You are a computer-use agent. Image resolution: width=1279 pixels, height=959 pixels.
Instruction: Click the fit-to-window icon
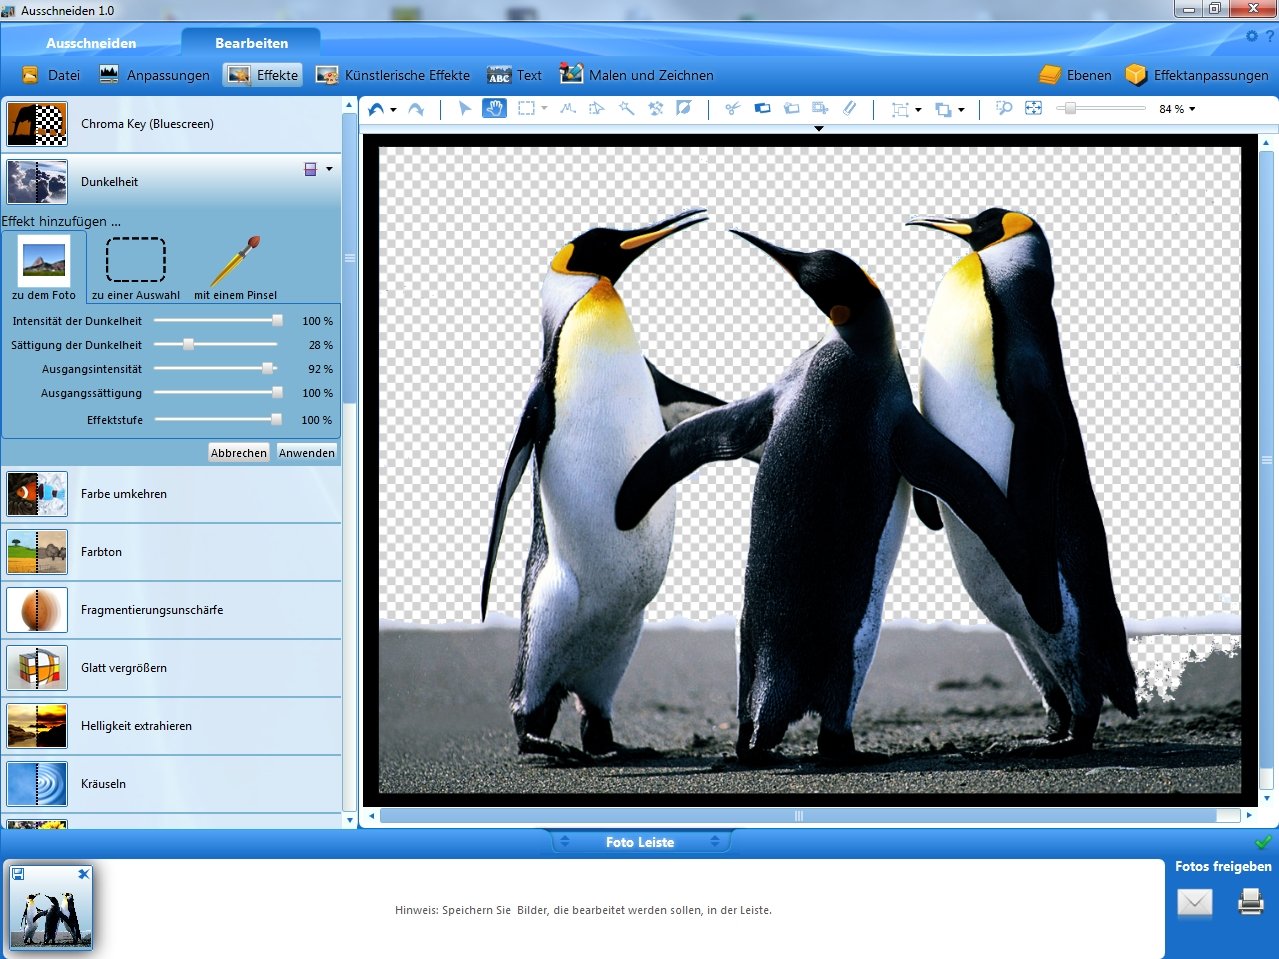(1033, 108)
